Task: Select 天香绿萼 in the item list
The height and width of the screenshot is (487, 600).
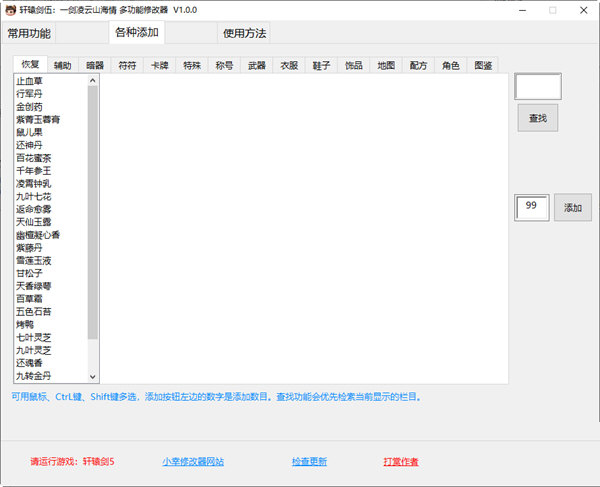Action: 34,286
